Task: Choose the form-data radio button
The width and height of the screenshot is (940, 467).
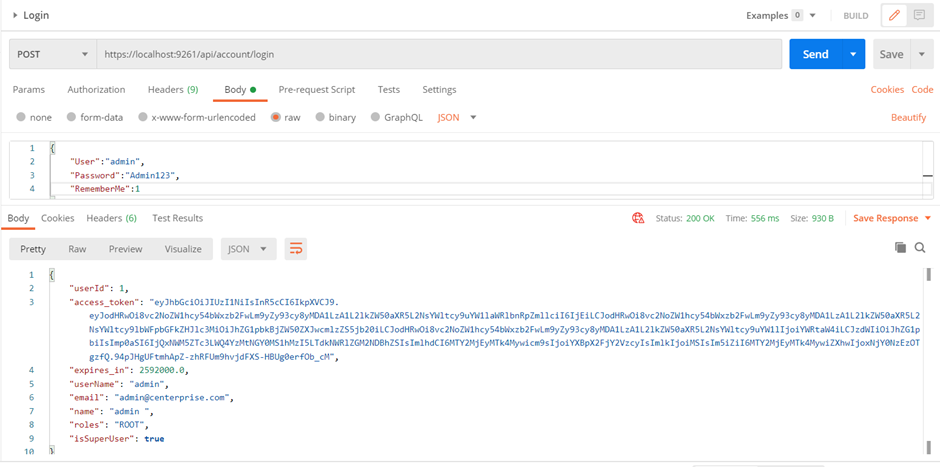Action: click(x=73, y=117)
